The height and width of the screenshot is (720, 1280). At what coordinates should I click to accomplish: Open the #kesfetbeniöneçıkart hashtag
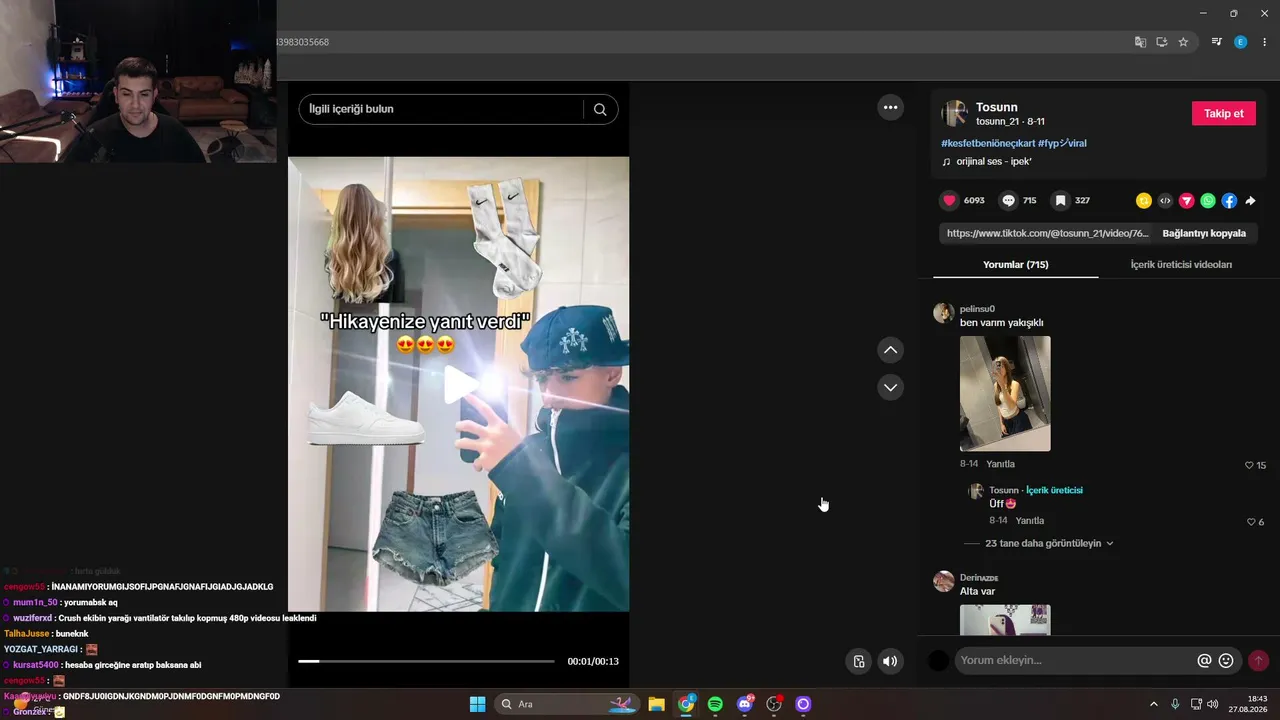tap(987, 143)
